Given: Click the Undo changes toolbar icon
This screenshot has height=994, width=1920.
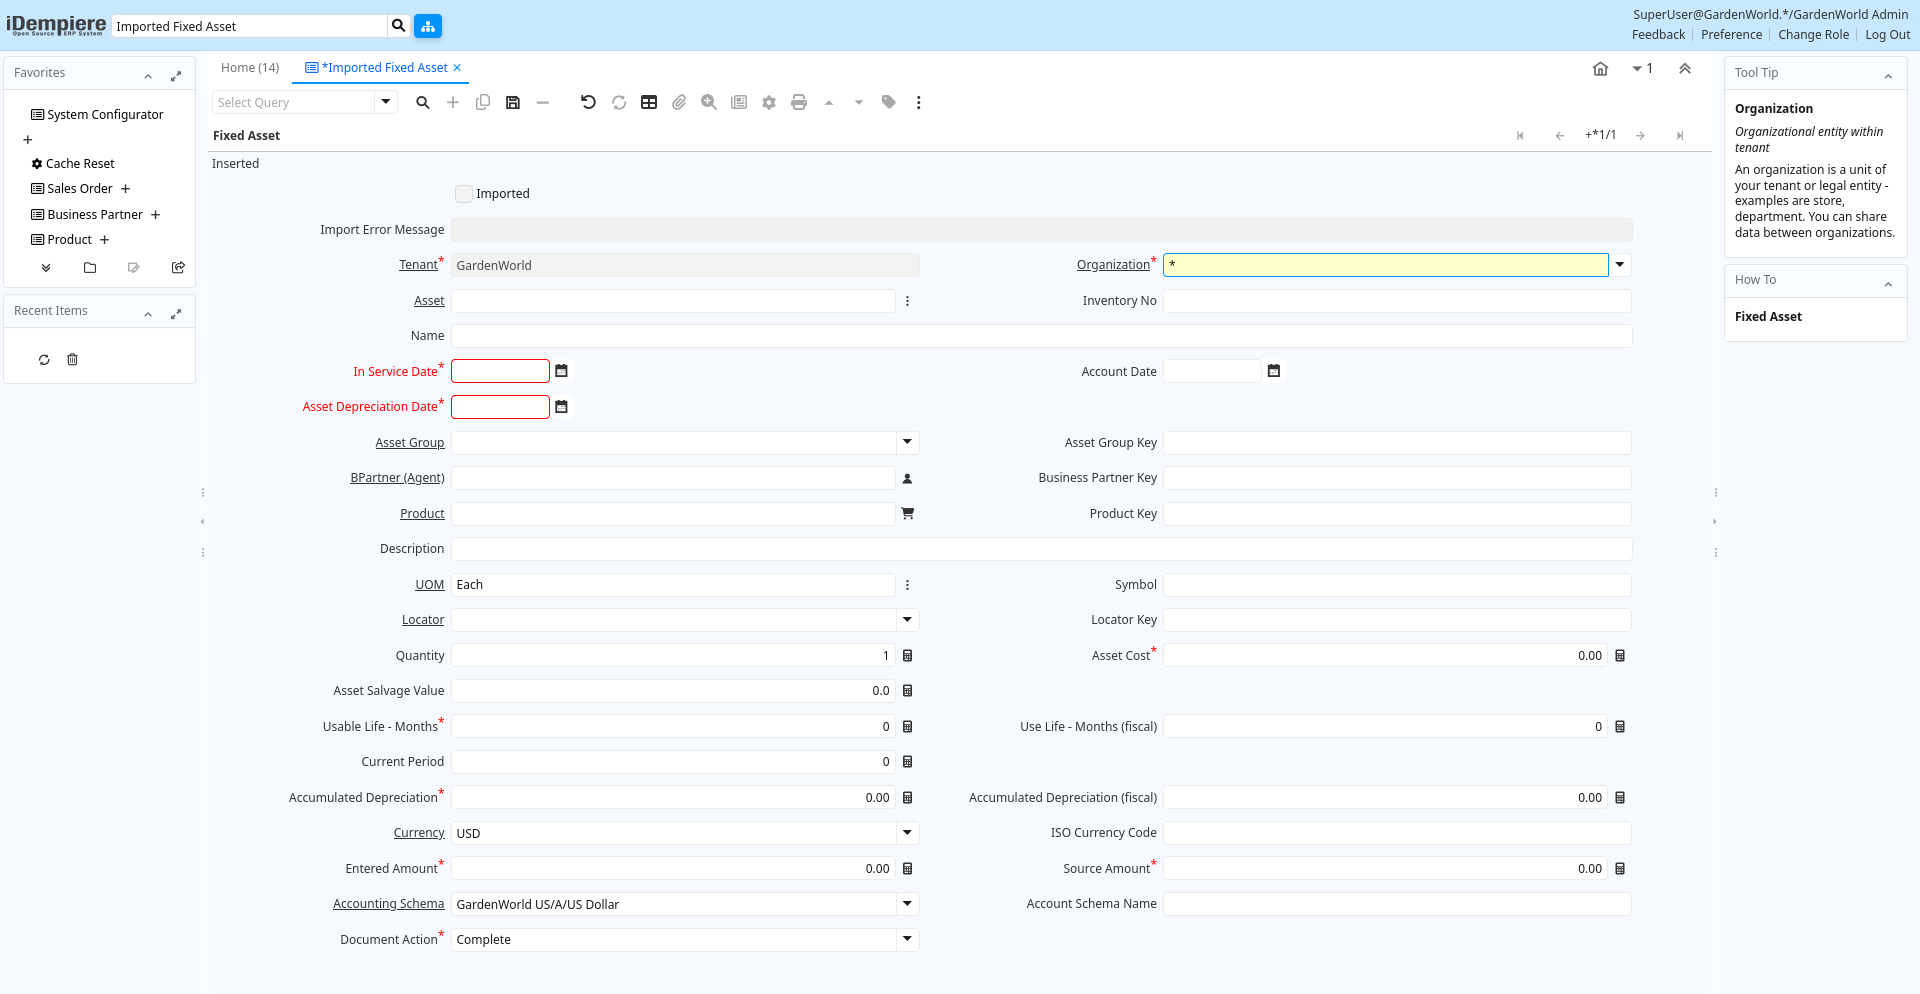Looking at the screenshot, I should [x=588, y=102].
